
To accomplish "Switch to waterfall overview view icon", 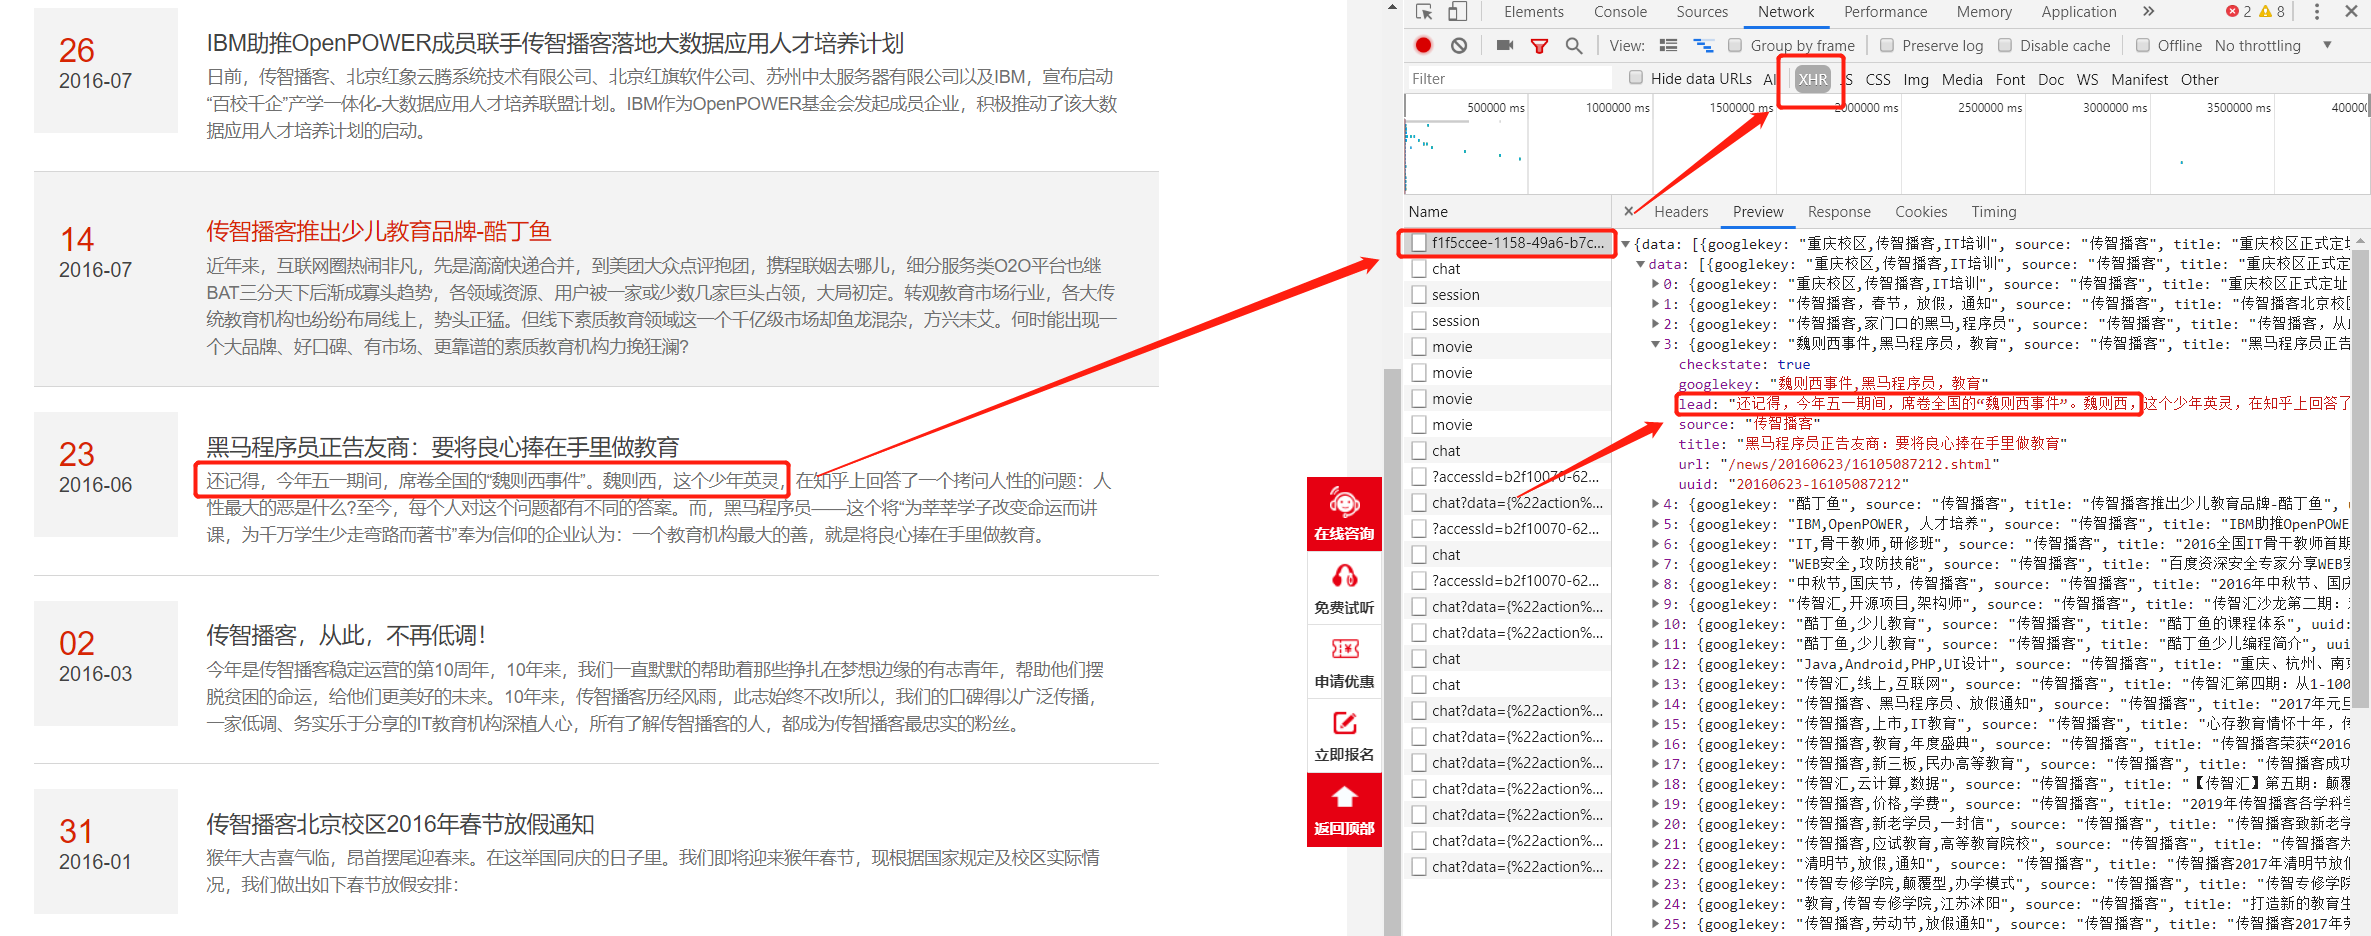I will 1702,46.
